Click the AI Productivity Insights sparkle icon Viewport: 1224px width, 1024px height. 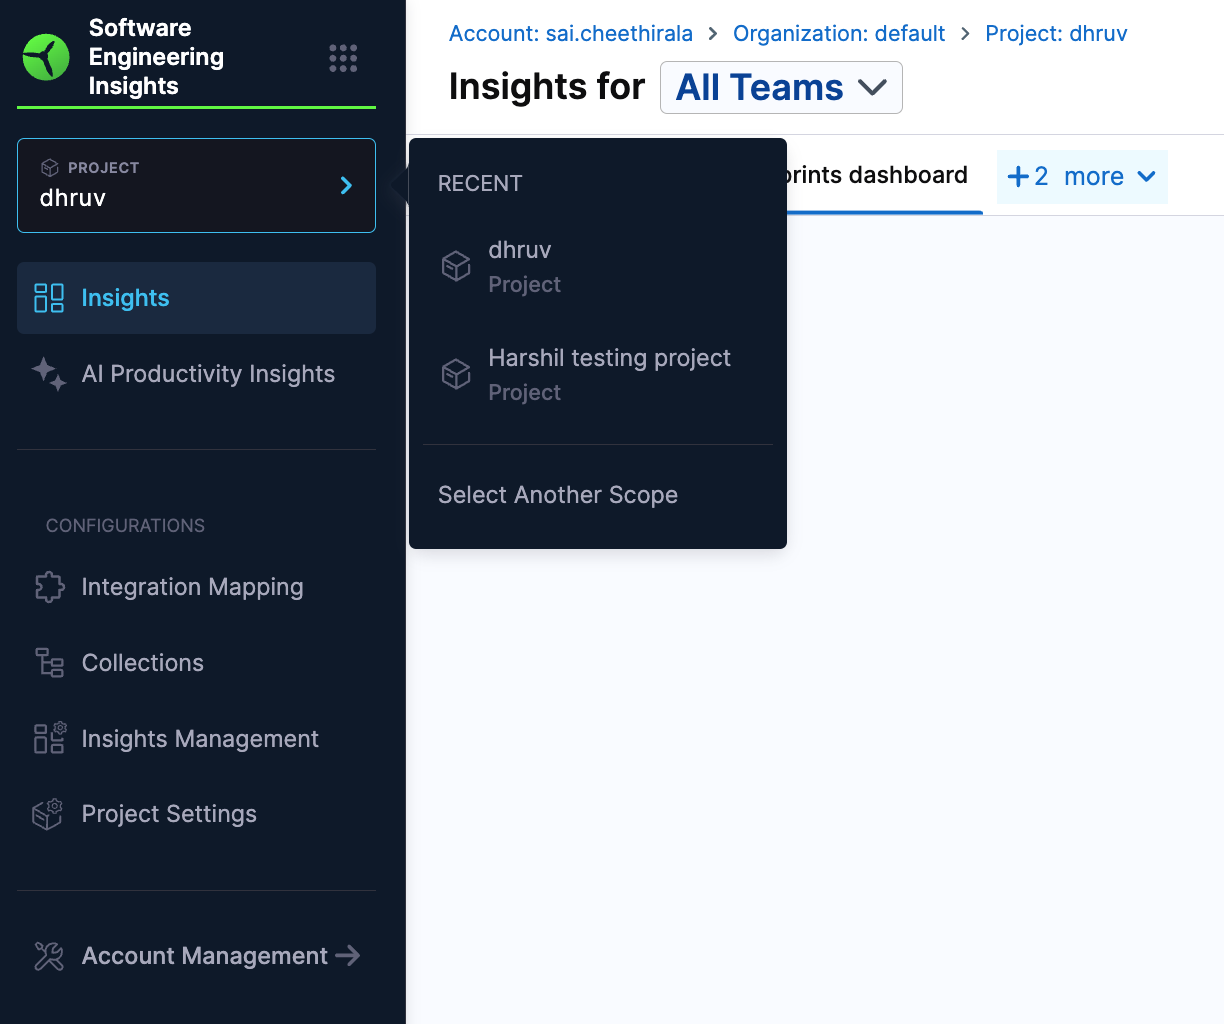coord(49,374)
